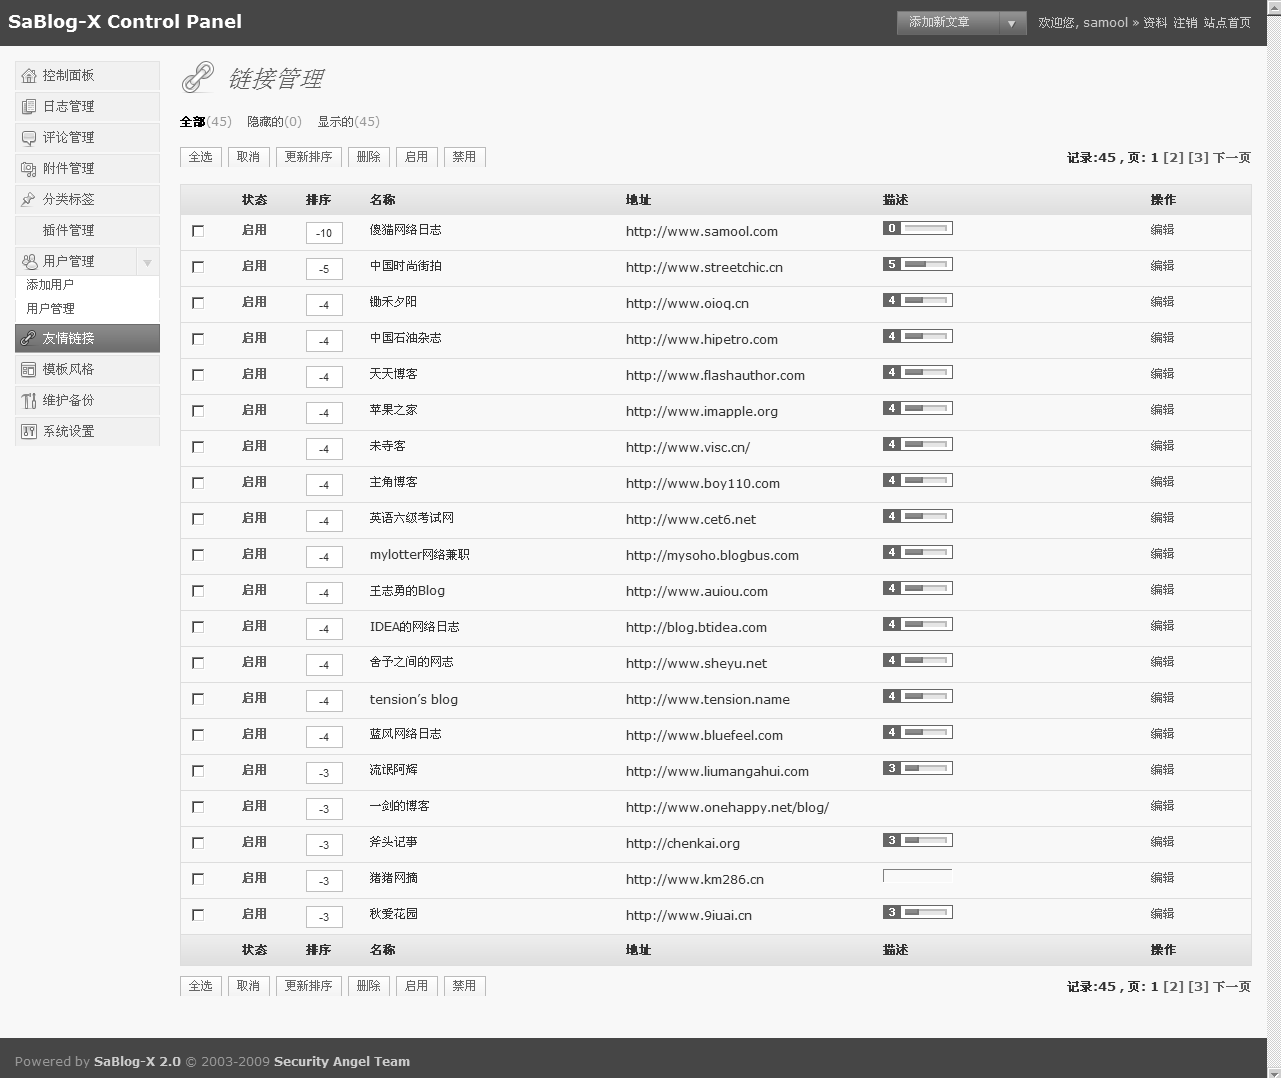Click the attachment icon beside 附件管理
Viewport: 1281px width, 1078px height.
tap(29, 169)
